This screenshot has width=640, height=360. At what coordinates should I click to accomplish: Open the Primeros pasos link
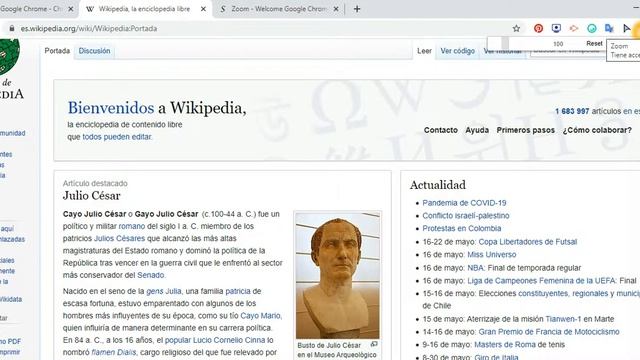(525, 130)
